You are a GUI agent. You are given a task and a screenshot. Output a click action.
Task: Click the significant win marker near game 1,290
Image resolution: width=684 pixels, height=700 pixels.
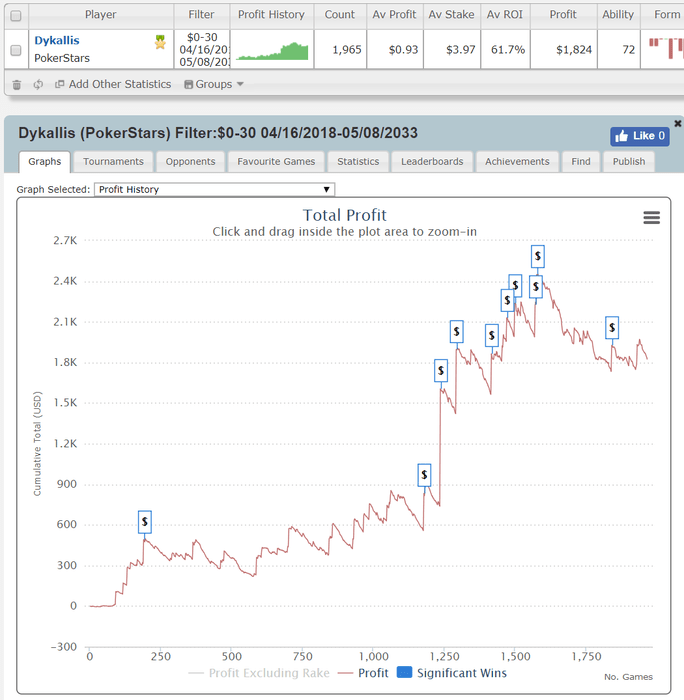tap(456, 331)
